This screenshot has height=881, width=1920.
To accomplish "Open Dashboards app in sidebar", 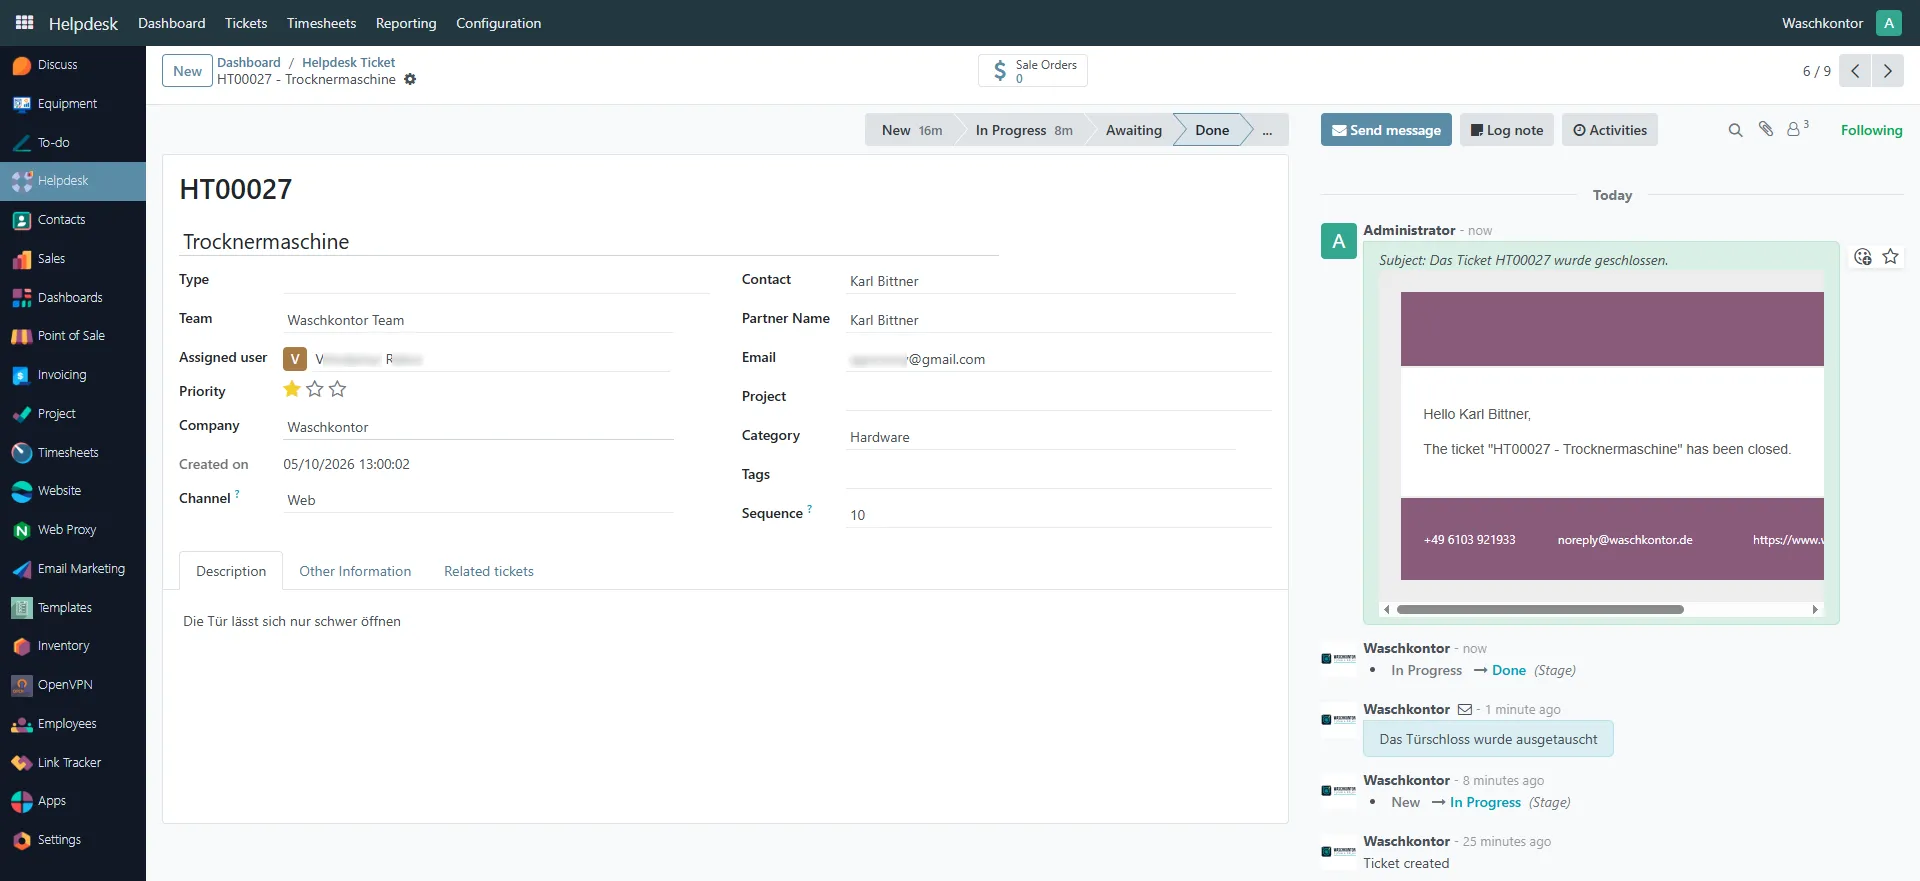I will (73, 298).
